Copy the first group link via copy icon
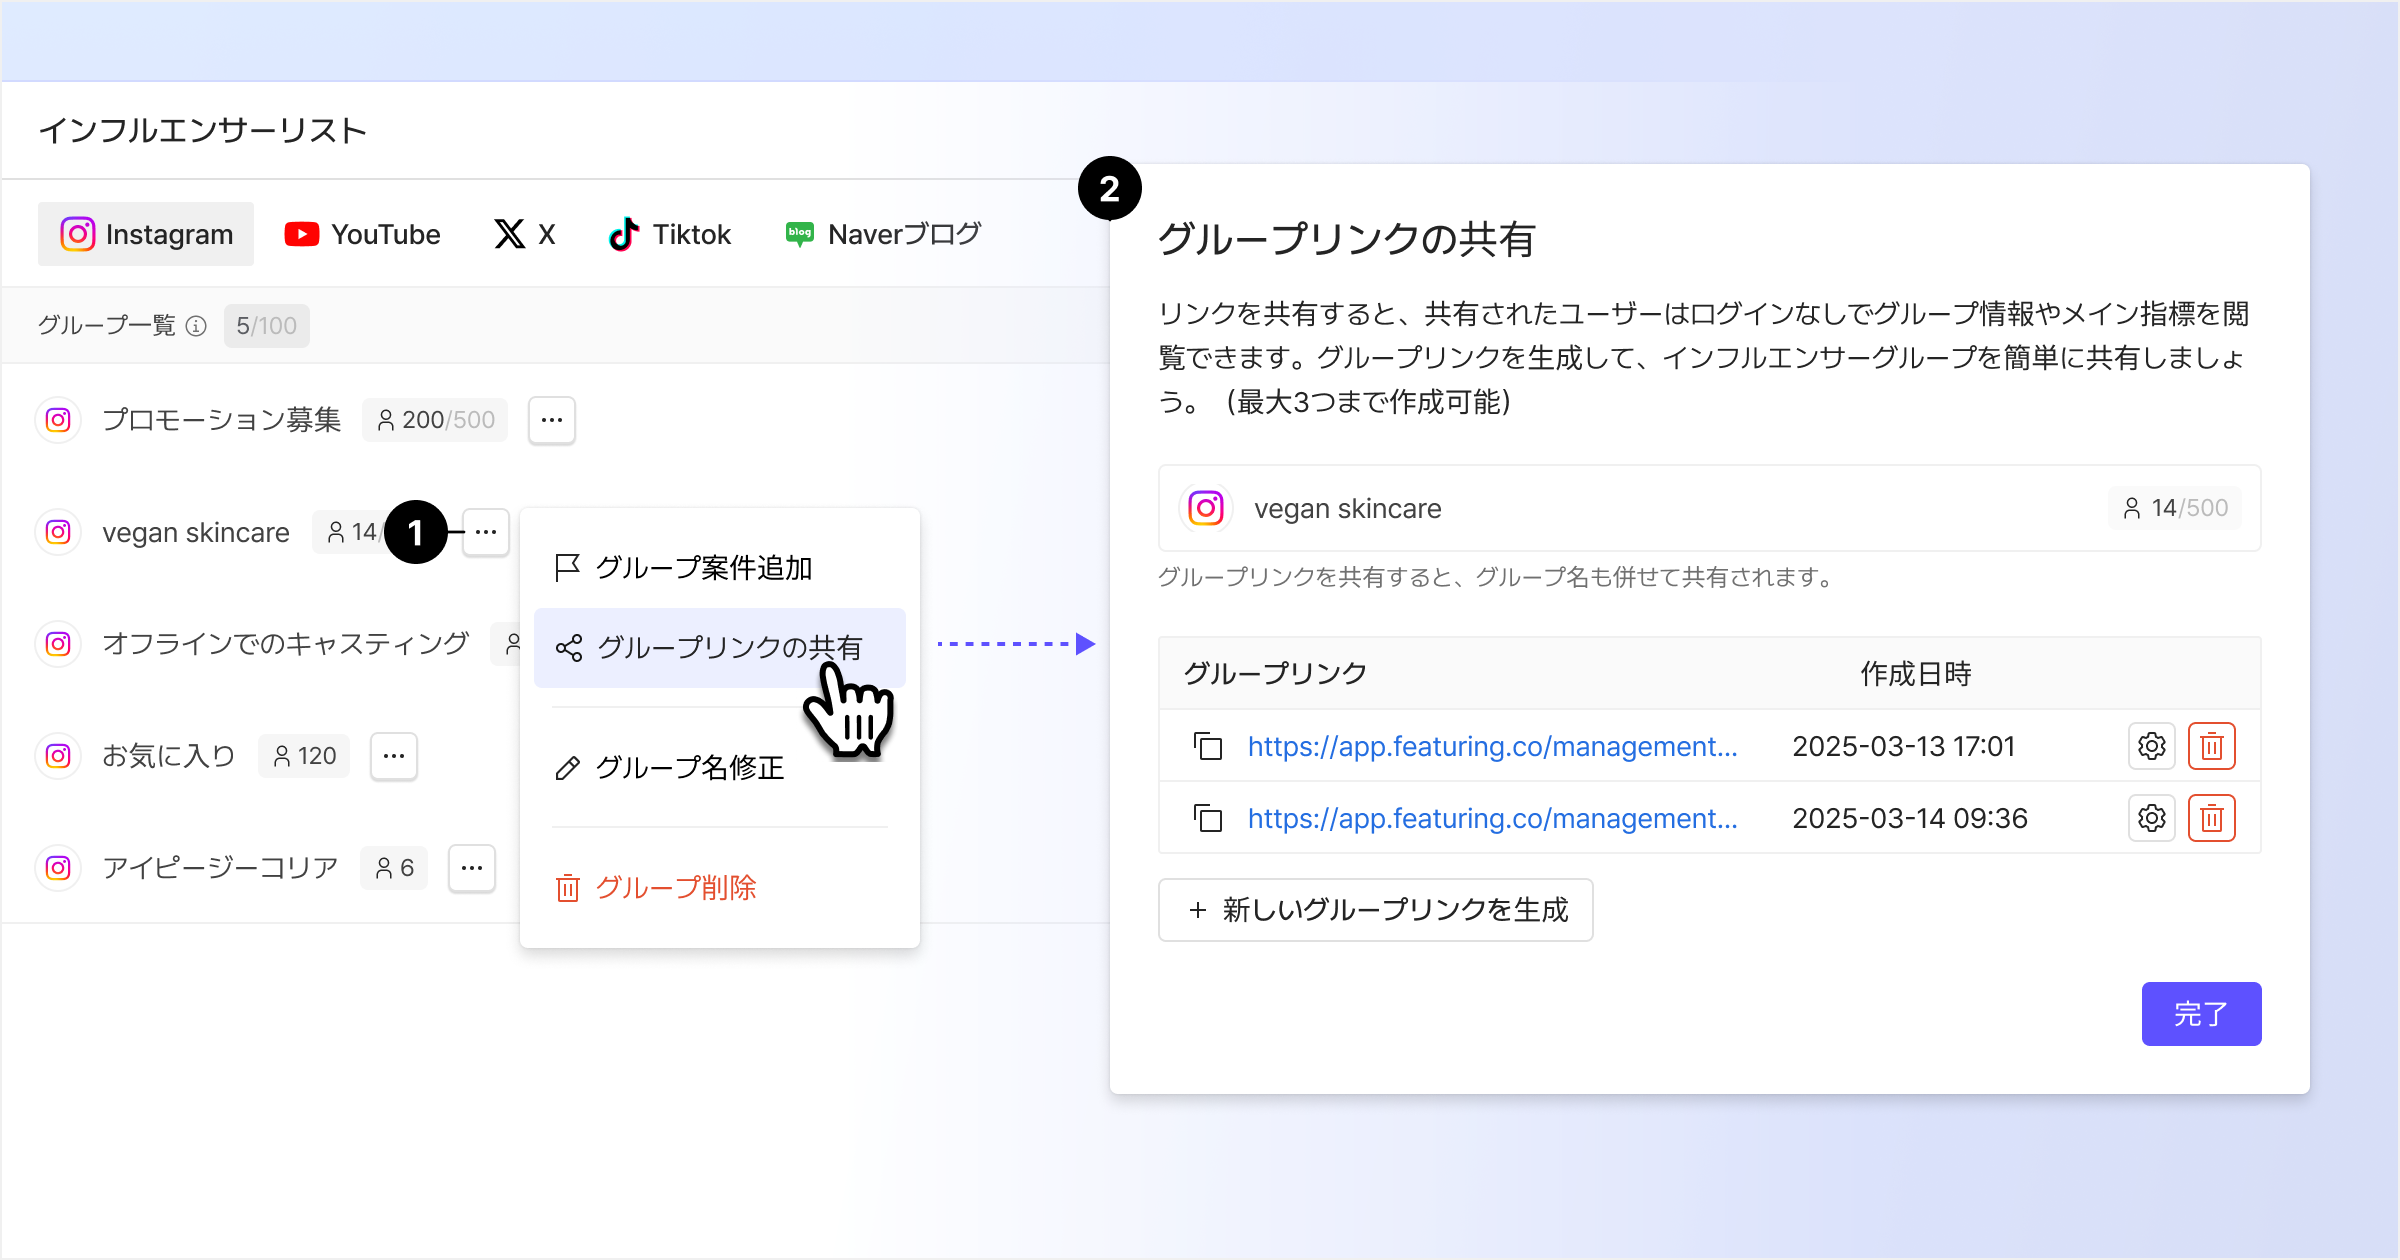Image resolution: width=2400 pixels, height=1260 pixels. [x=1208, y=746]
